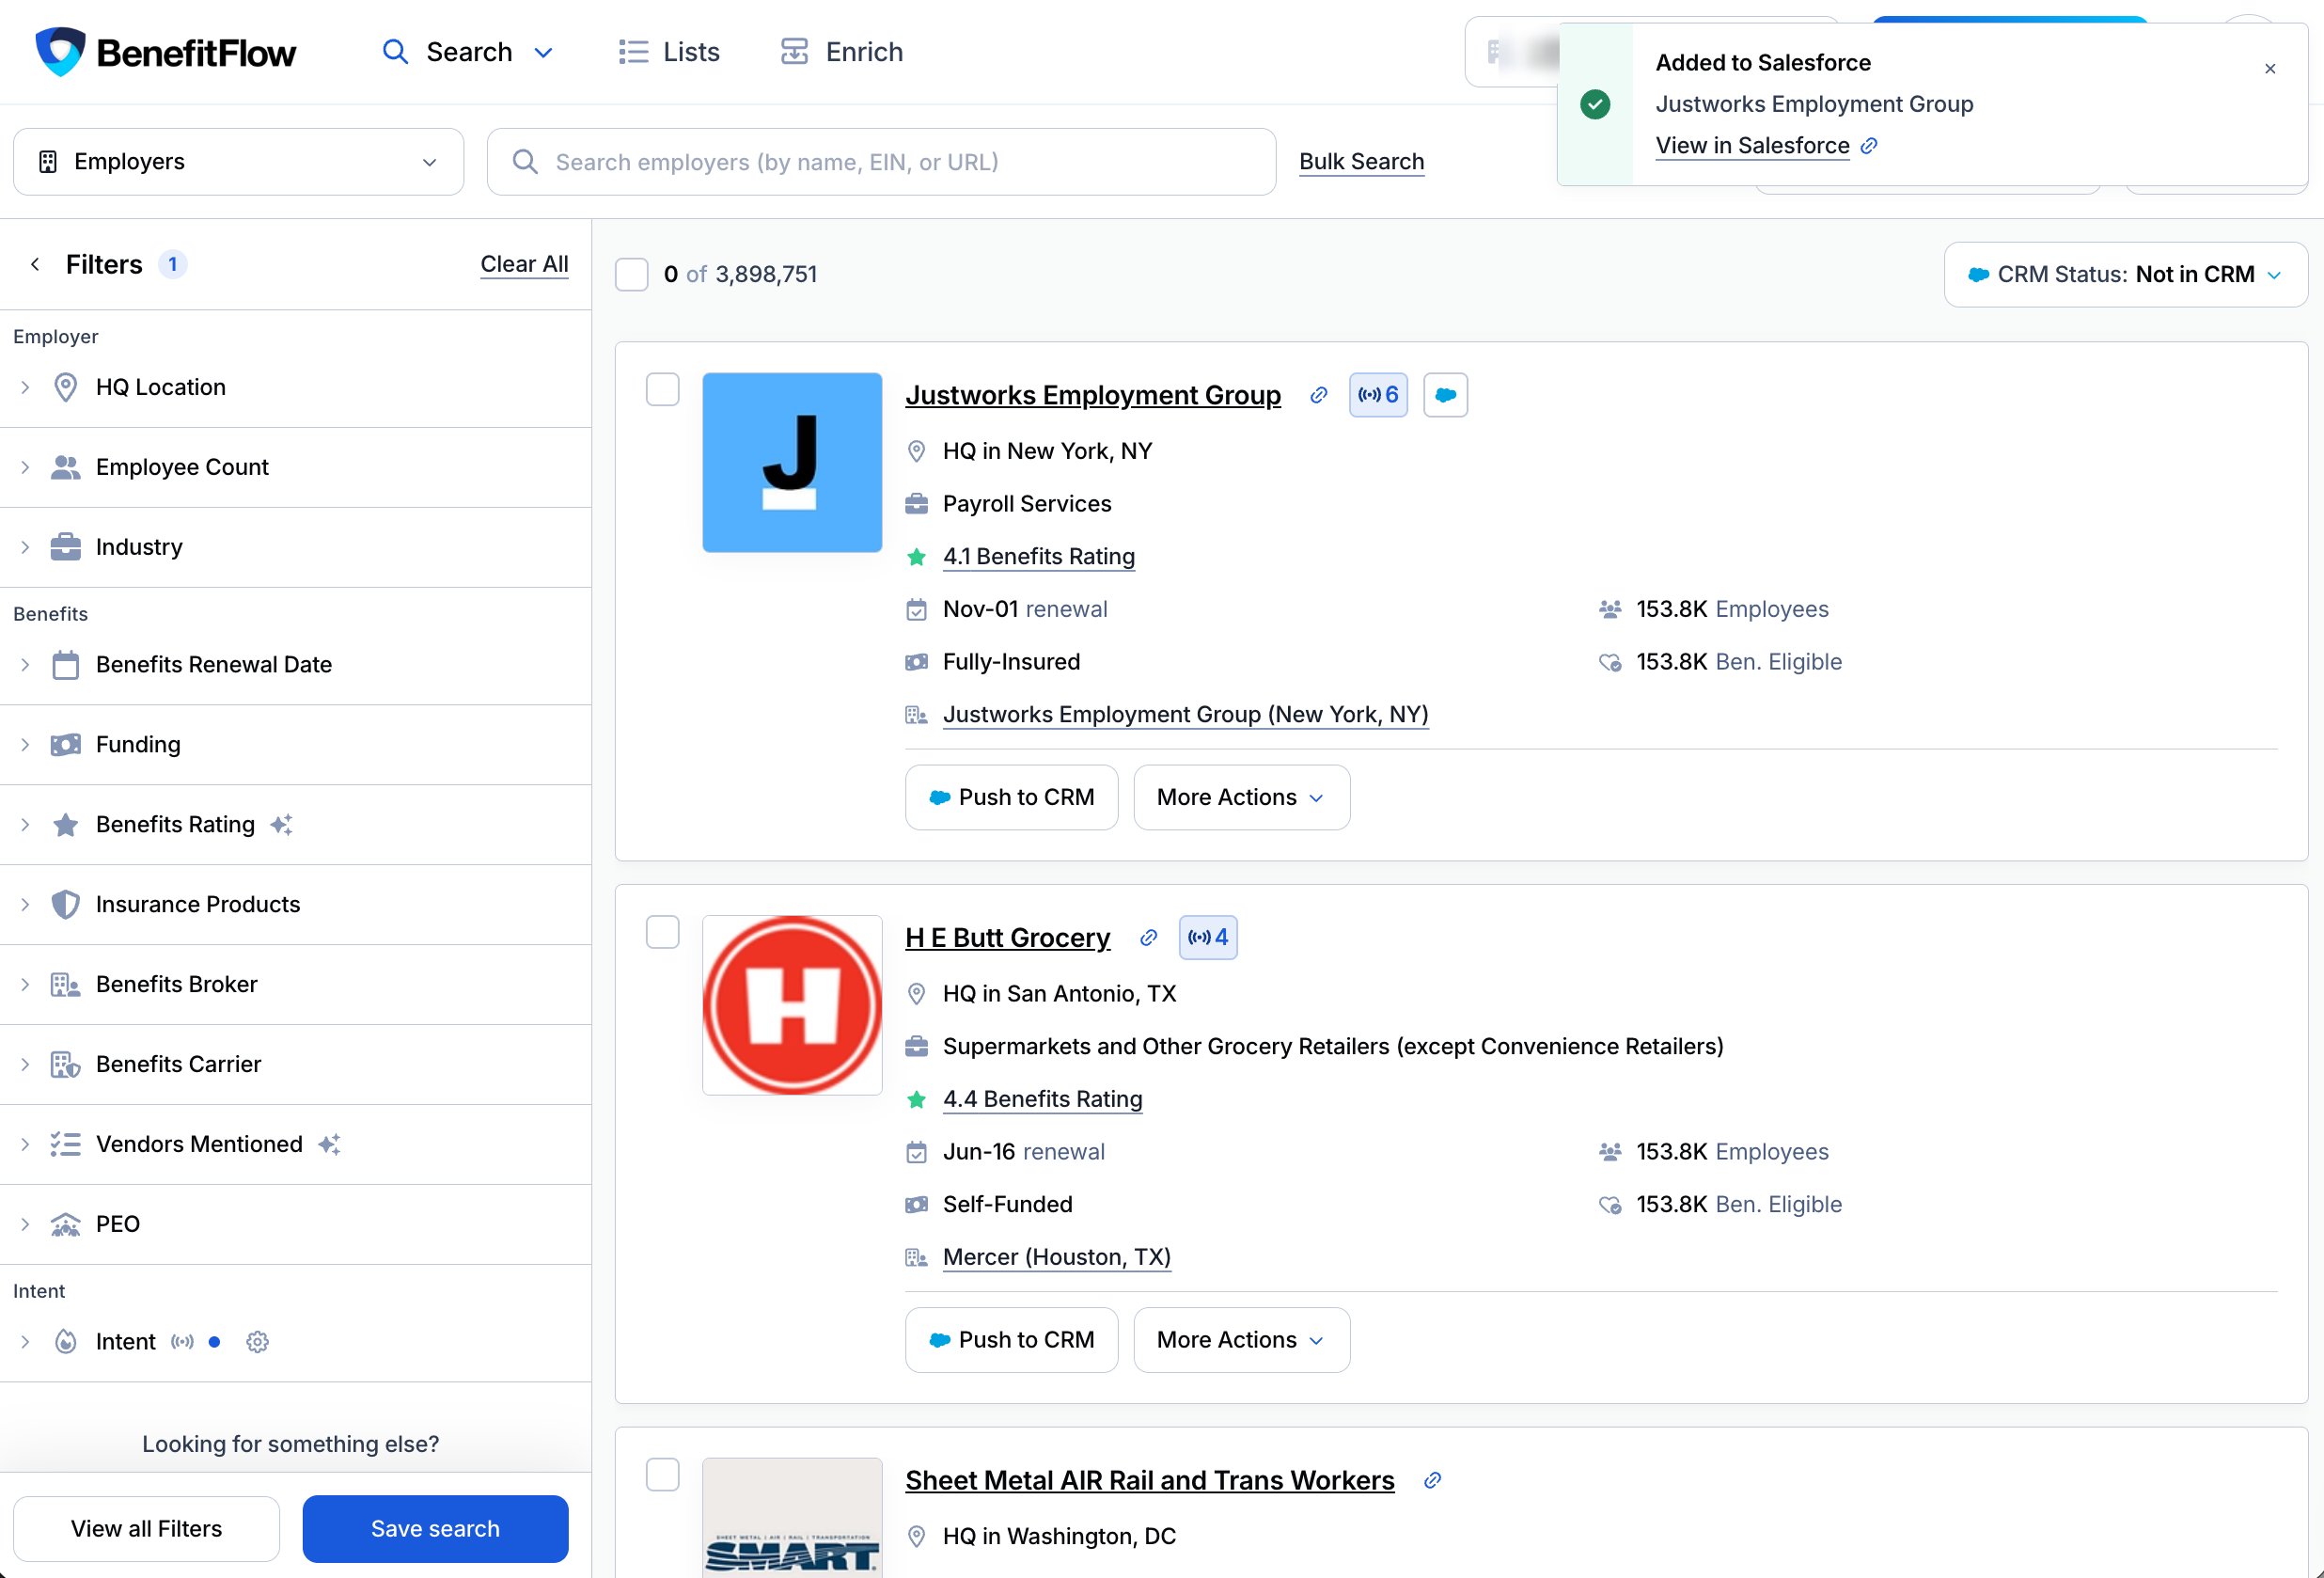The image size is (2324, 1578).
Task: Go to the Enrich section
Action: tap(842, 52)
